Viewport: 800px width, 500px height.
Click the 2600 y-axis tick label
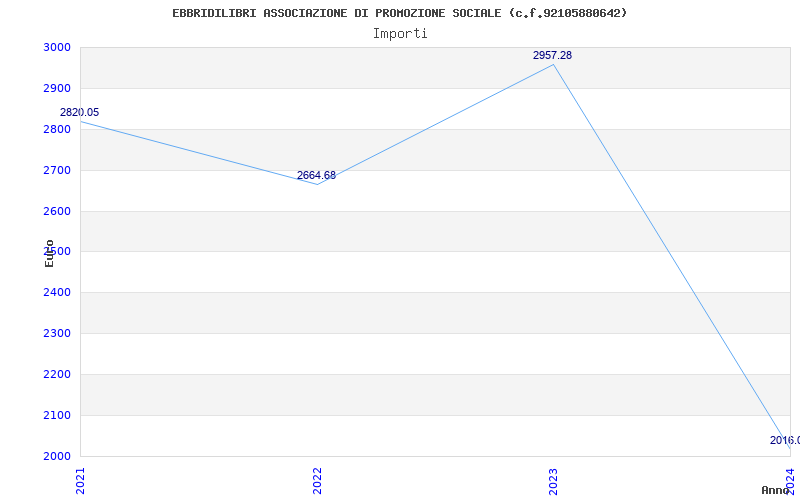click(57, 212)
